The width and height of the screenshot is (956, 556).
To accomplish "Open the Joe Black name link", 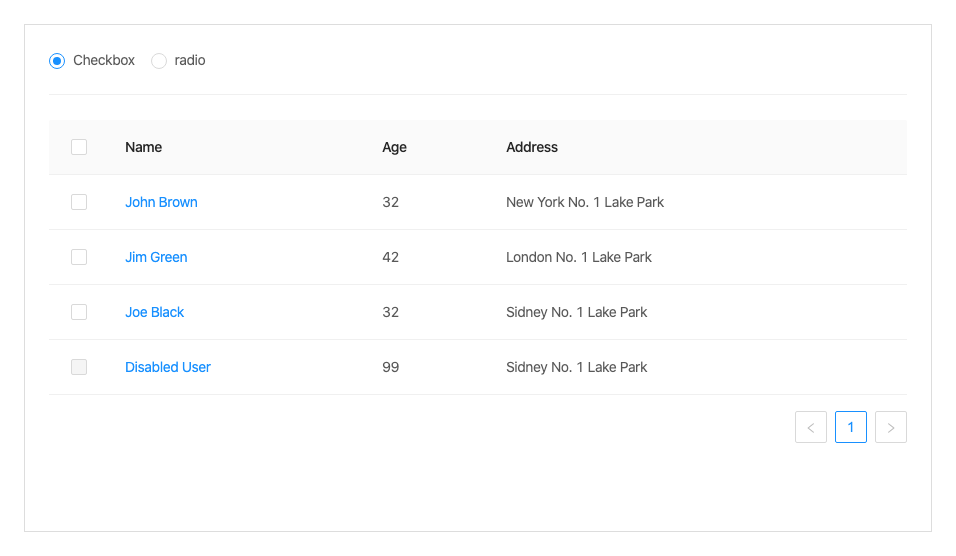I will click(154, 312).
